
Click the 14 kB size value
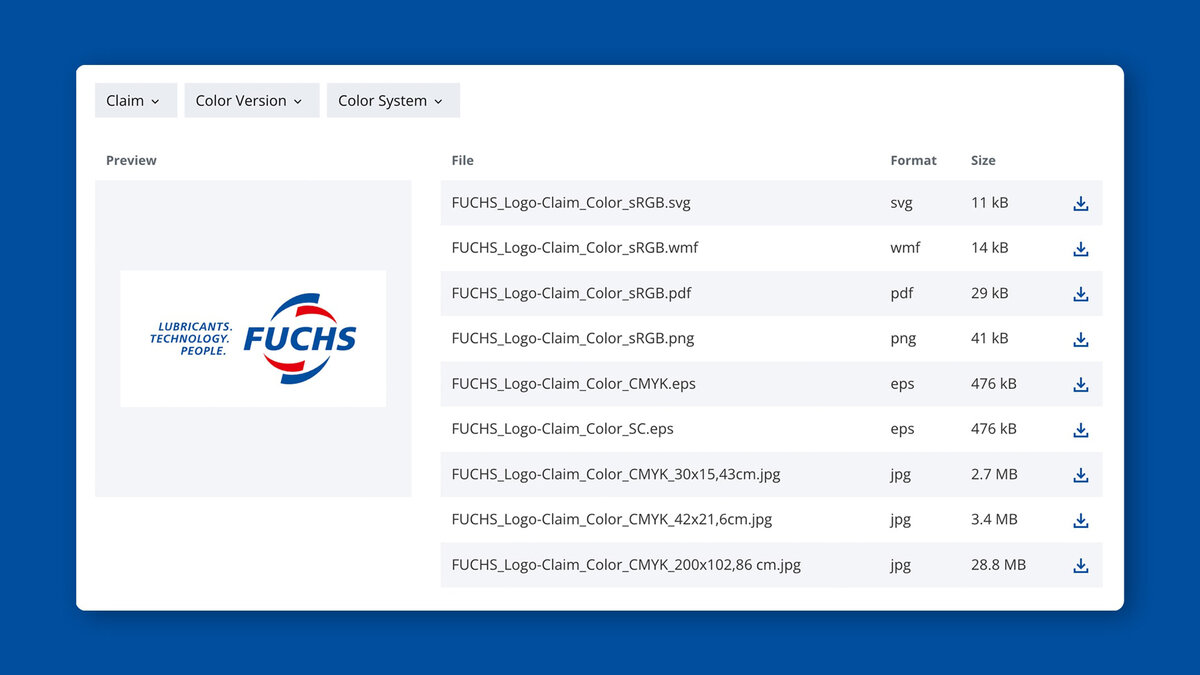click(990, 248)
